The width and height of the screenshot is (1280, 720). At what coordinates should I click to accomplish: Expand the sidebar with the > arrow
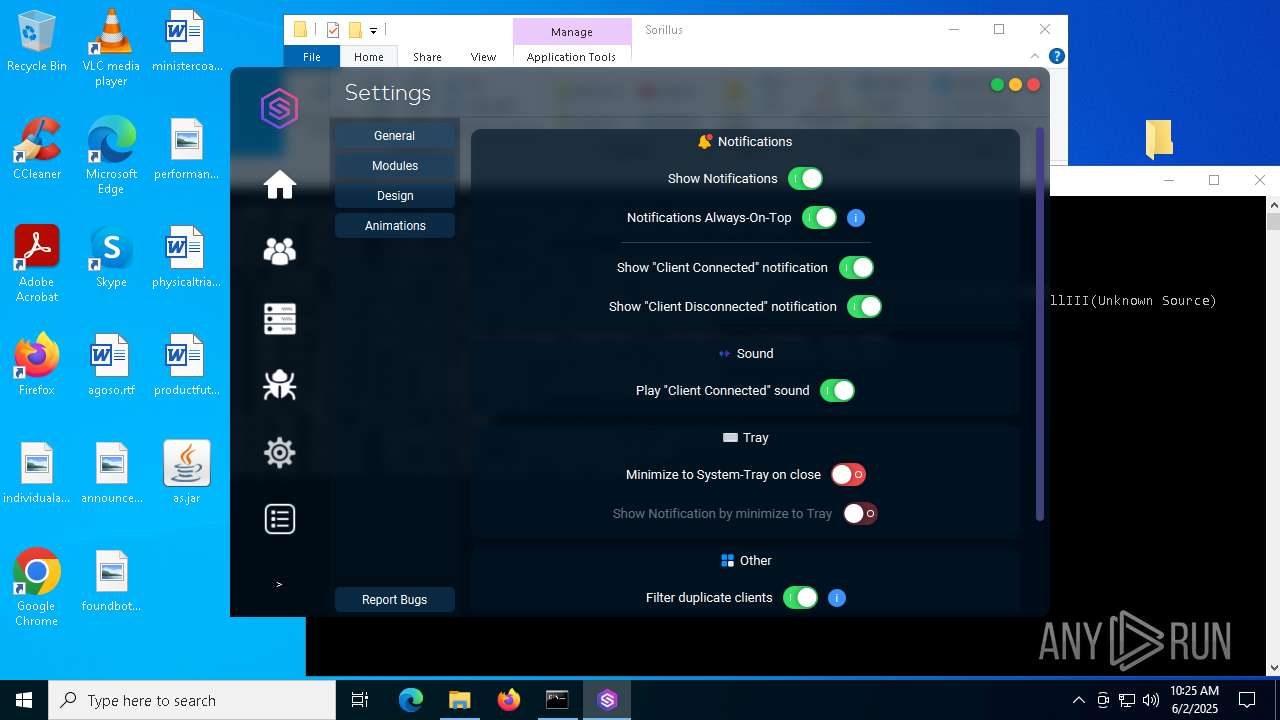279,584
